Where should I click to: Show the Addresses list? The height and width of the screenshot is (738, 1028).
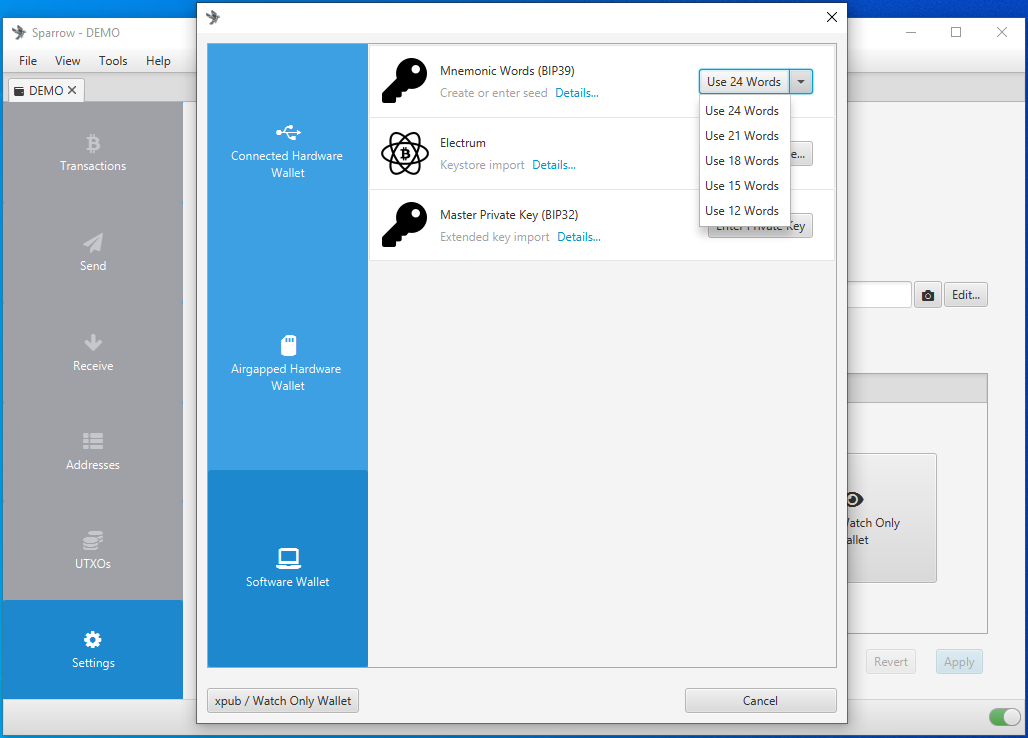(92, 452)
